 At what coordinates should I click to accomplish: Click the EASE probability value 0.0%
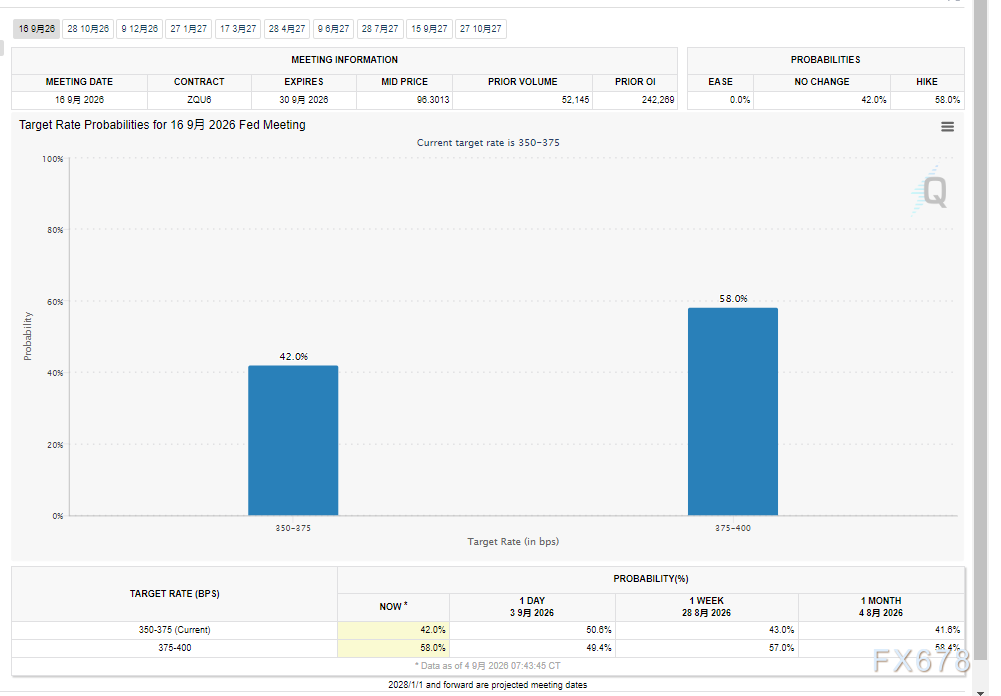tap(740, 100)
